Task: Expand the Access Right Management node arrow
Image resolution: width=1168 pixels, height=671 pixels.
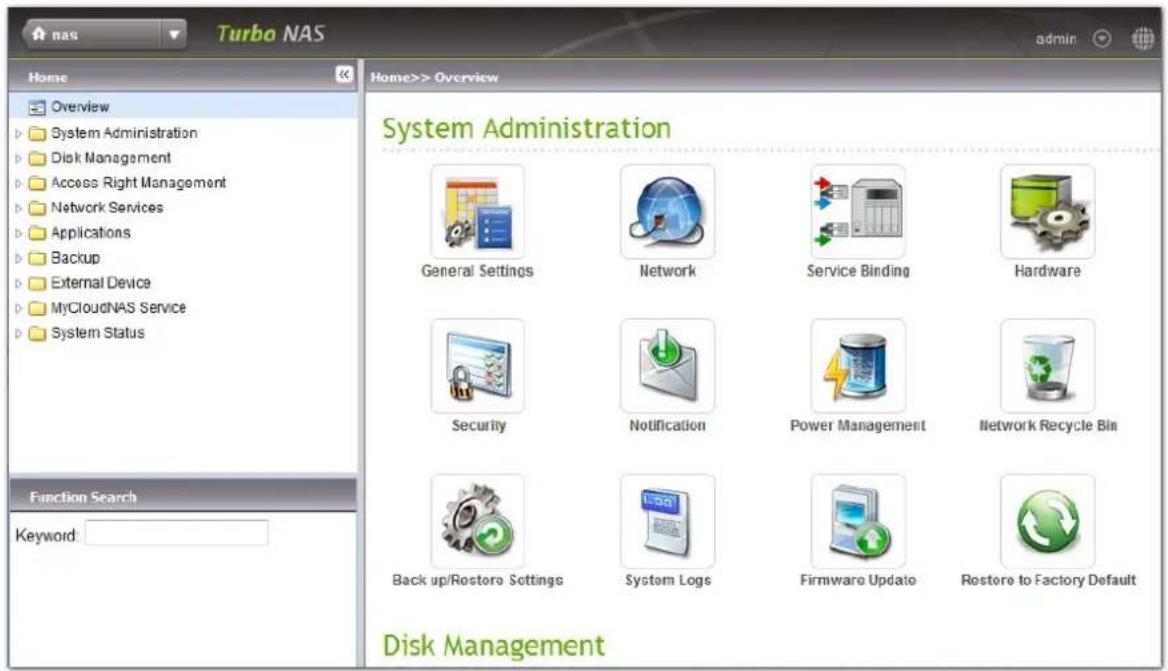Action: [x=19, y=183]
